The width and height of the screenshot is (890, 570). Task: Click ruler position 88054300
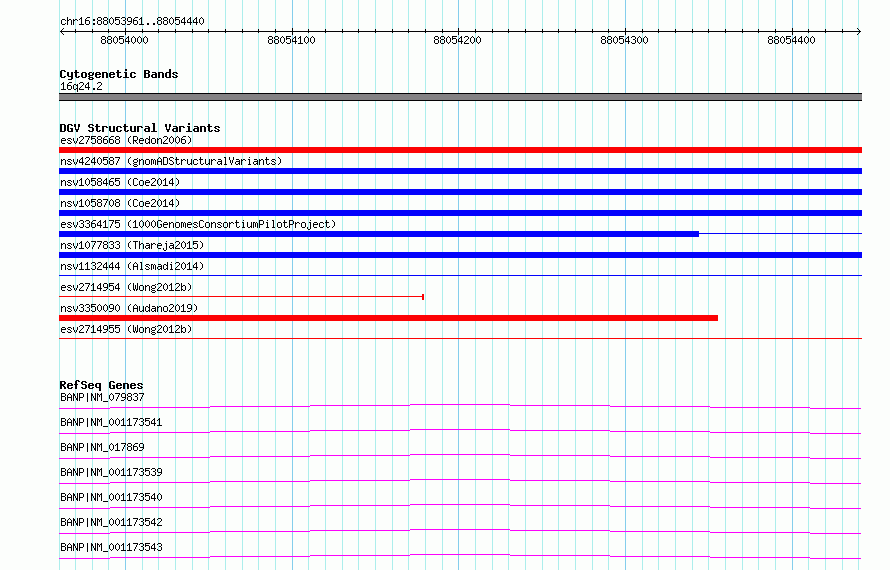(624, 40)
